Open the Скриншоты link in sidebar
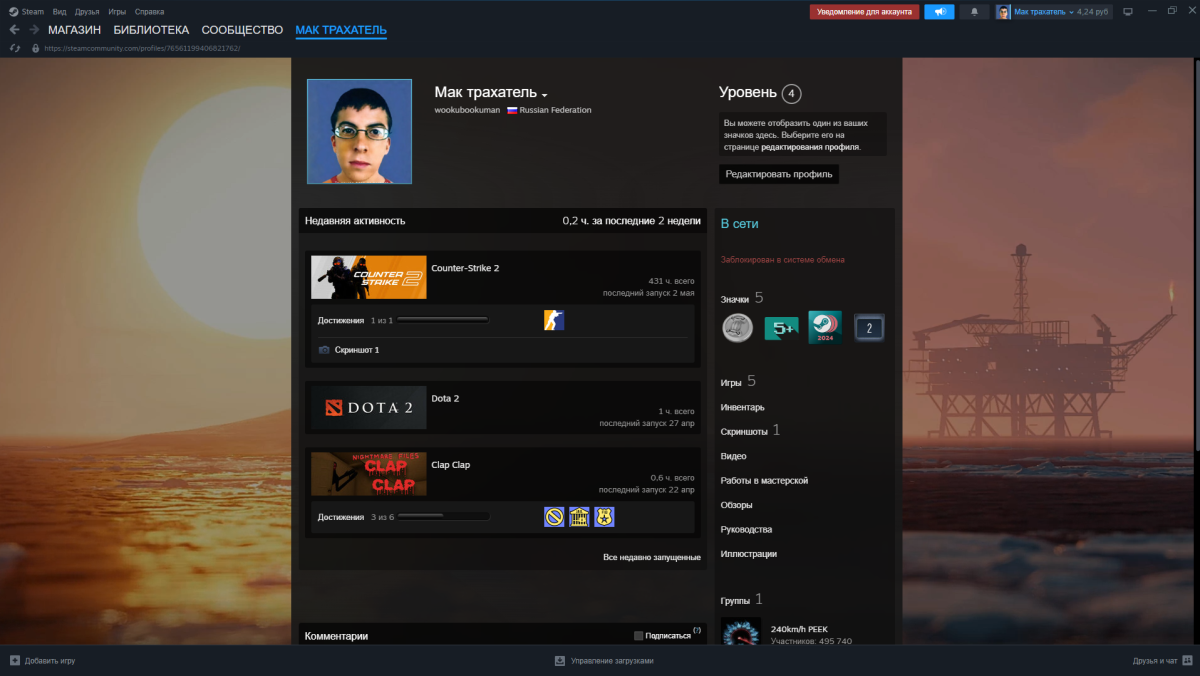The image size is (1200, 676). (744, 431)
